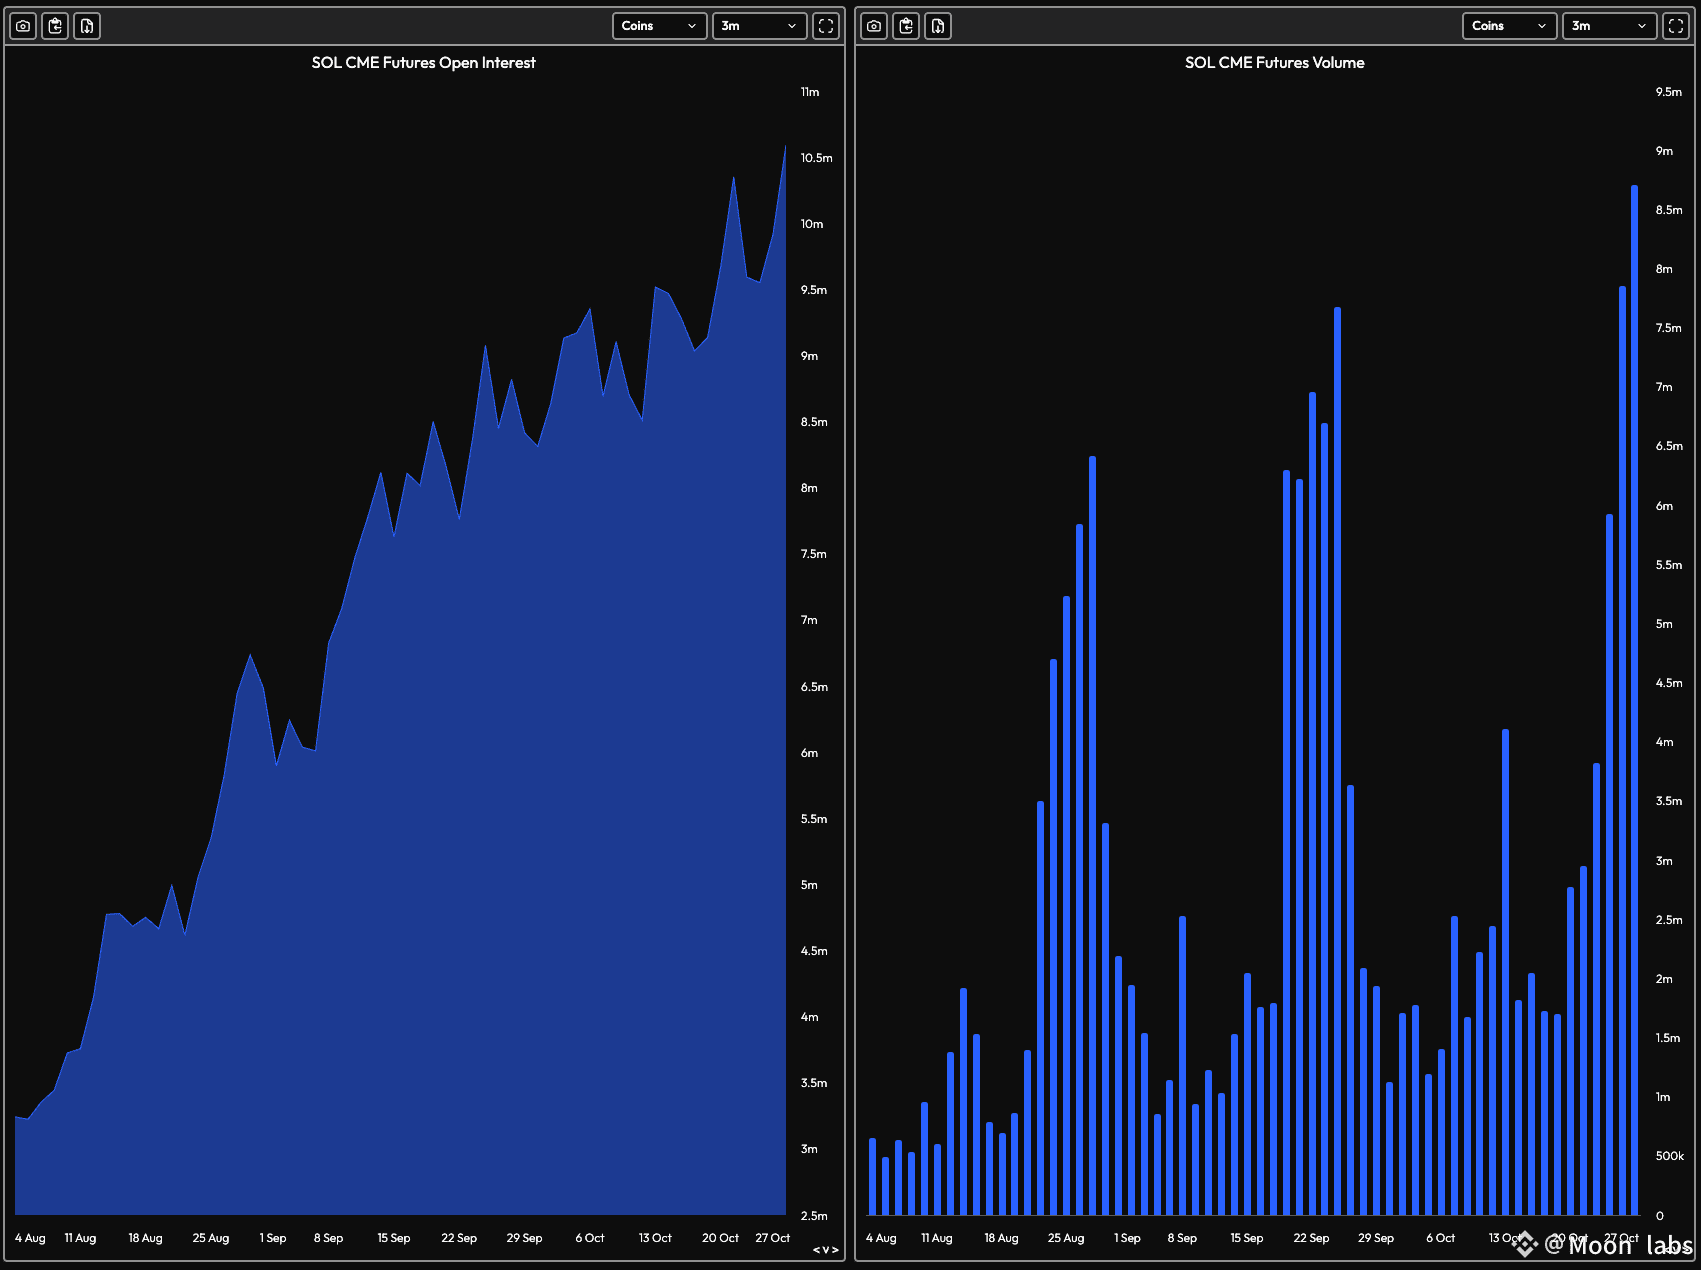Expand the Futures Volume chart to fullscreen
1701x1270 pixels.
click(x=1676, y=26)
